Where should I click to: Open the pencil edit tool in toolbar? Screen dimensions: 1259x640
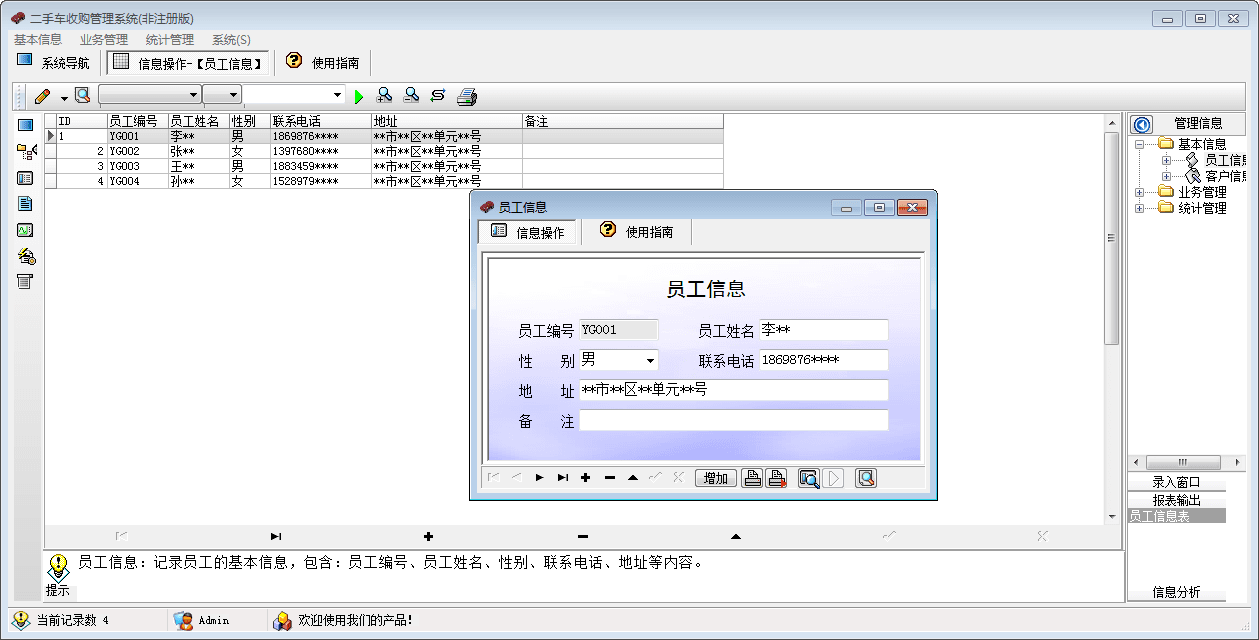[42, 96]
